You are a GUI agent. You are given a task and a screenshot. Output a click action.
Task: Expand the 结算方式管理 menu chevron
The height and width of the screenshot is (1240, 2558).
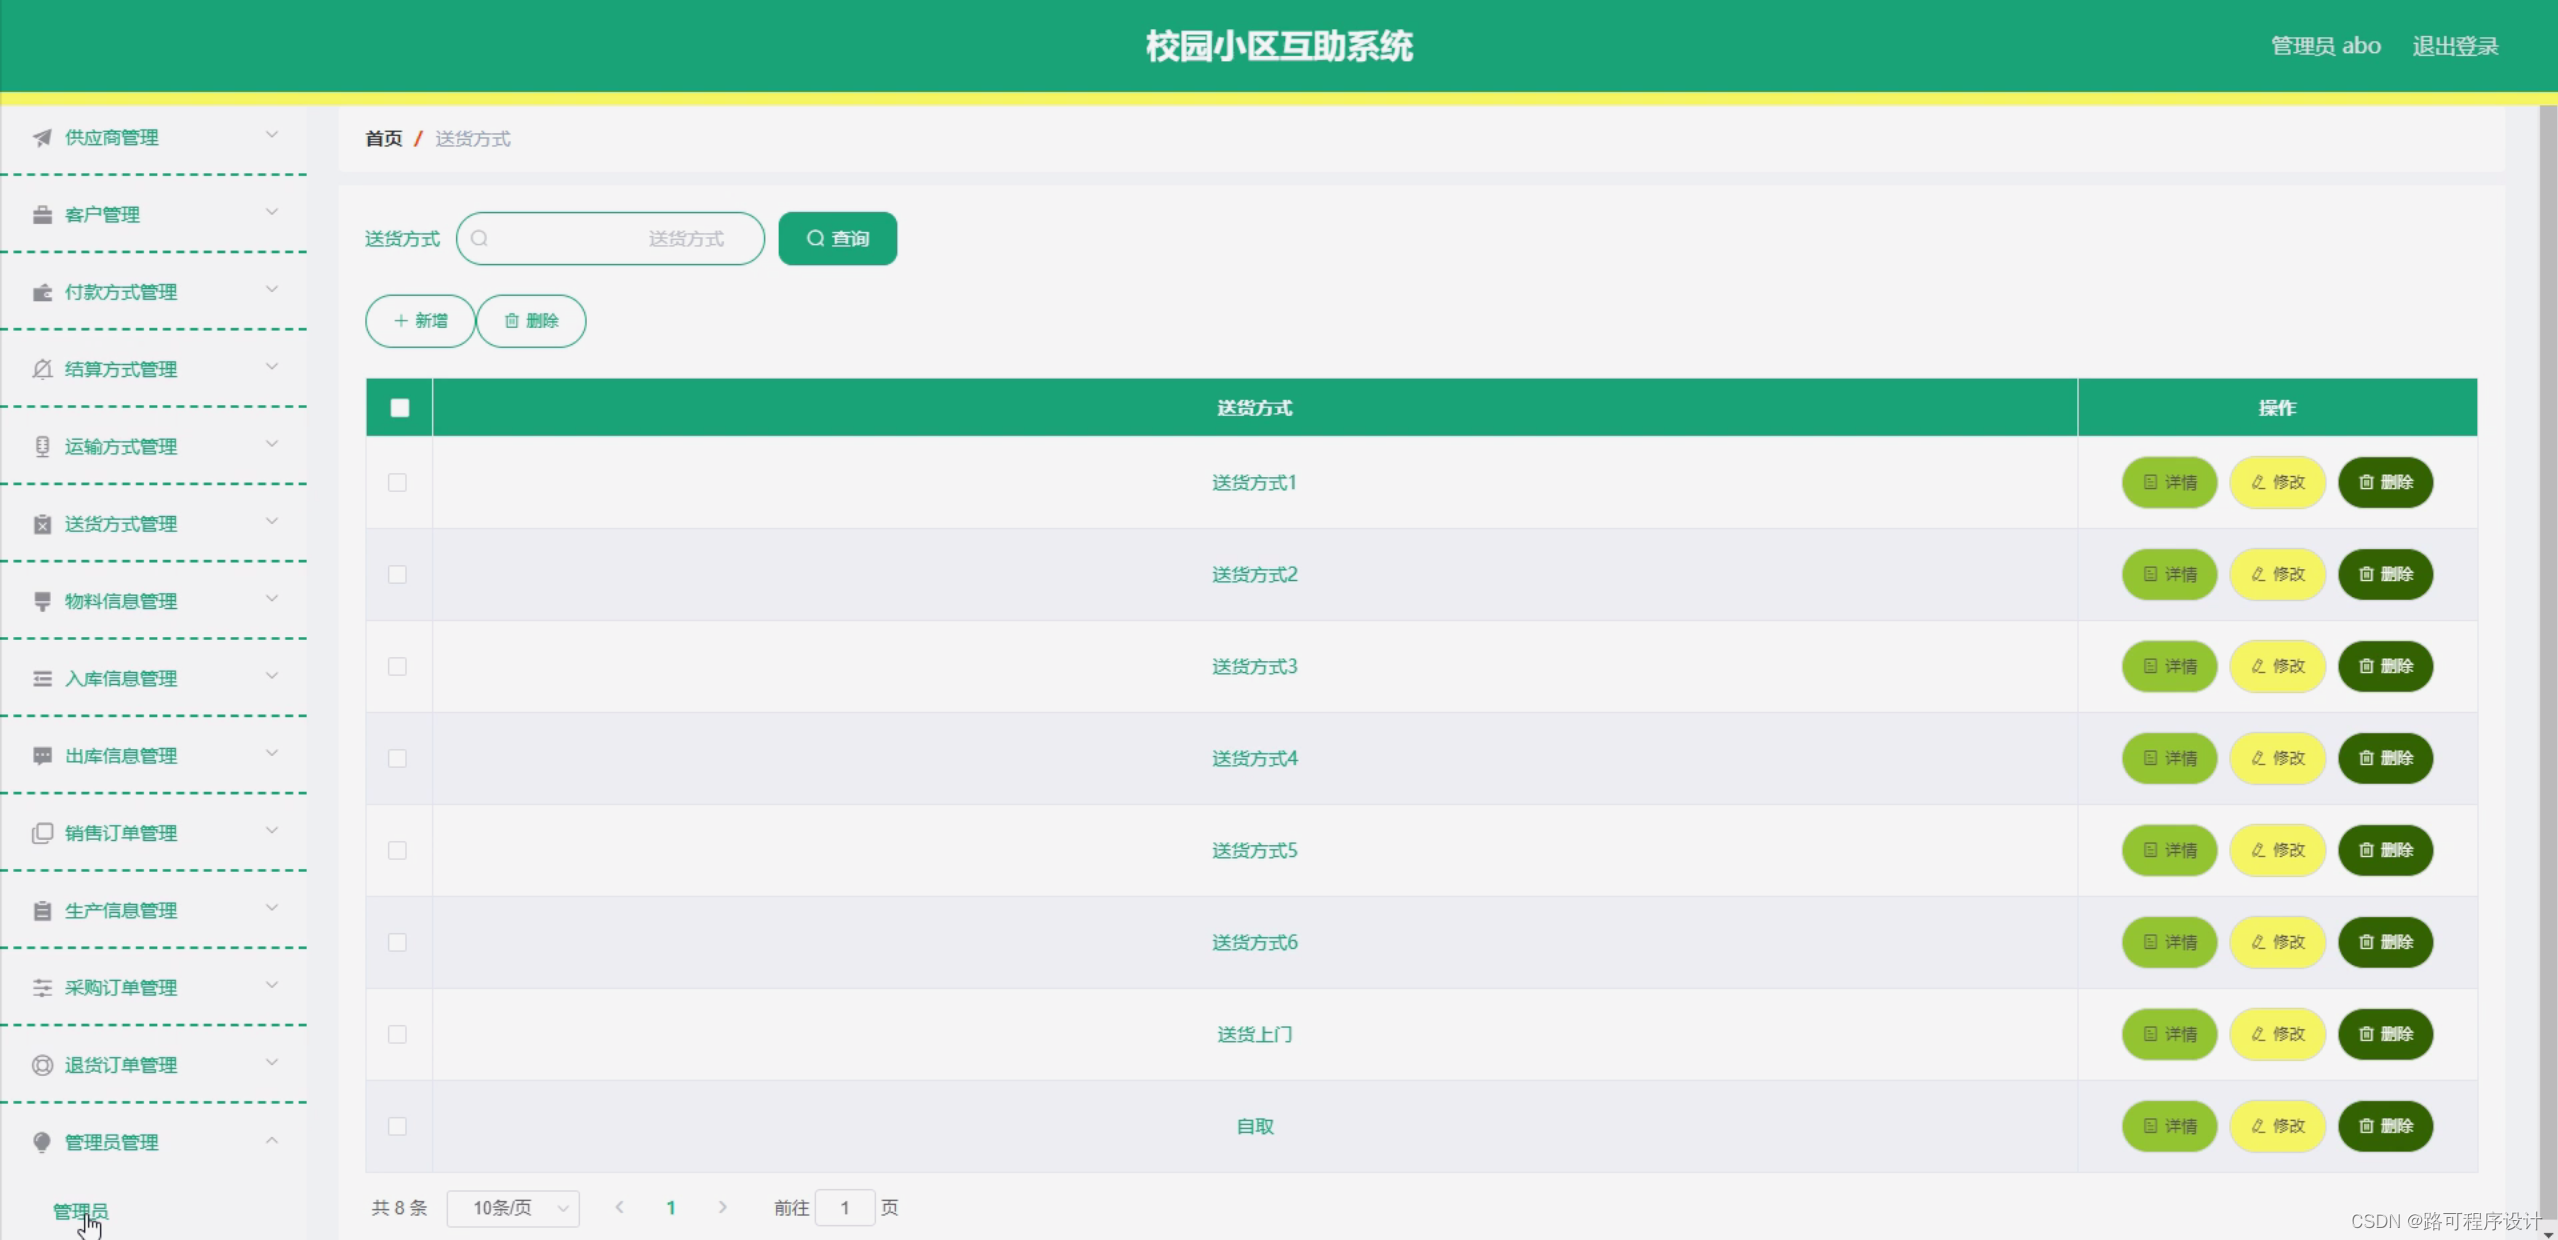[x=273, y=368]
